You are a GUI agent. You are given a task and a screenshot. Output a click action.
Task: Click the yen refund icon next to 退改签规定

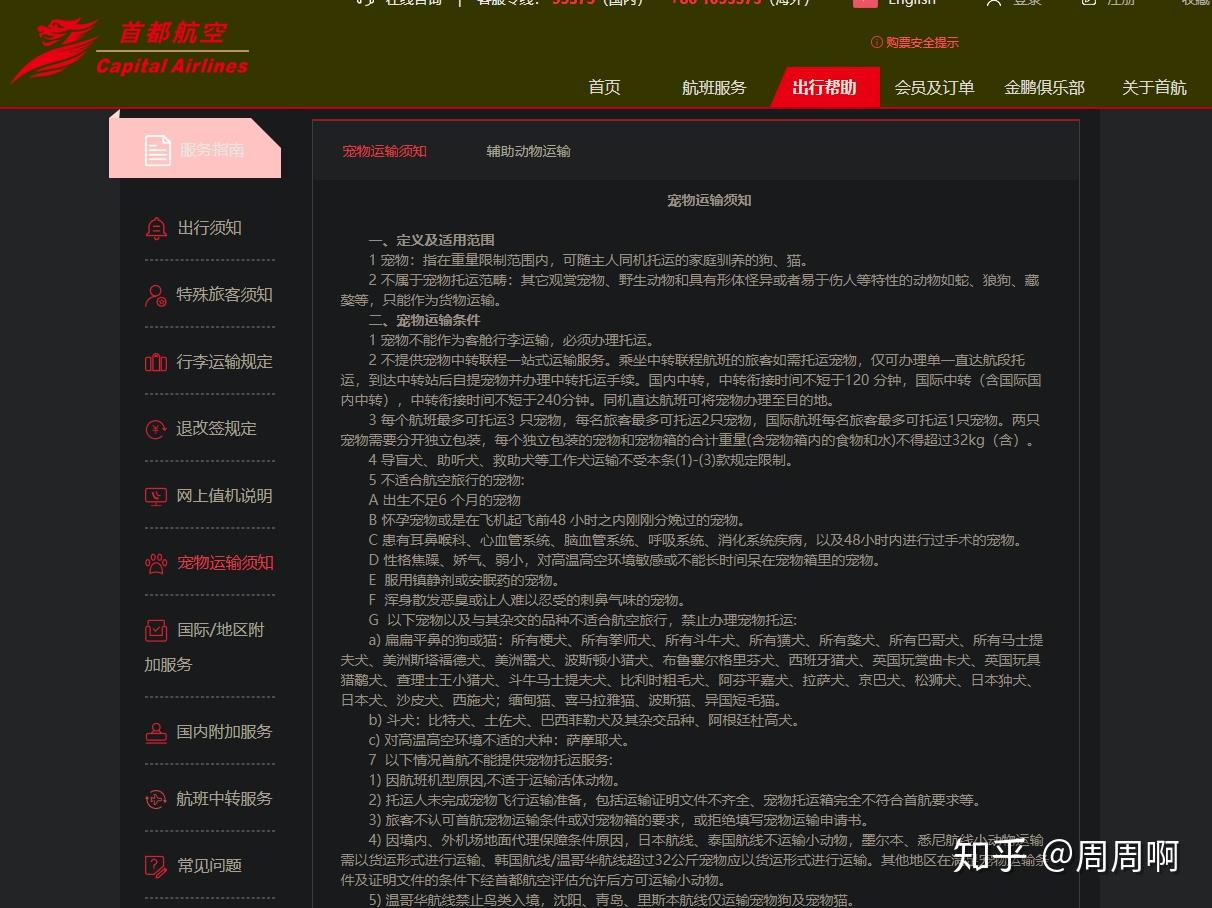click(x=156, y=429)
